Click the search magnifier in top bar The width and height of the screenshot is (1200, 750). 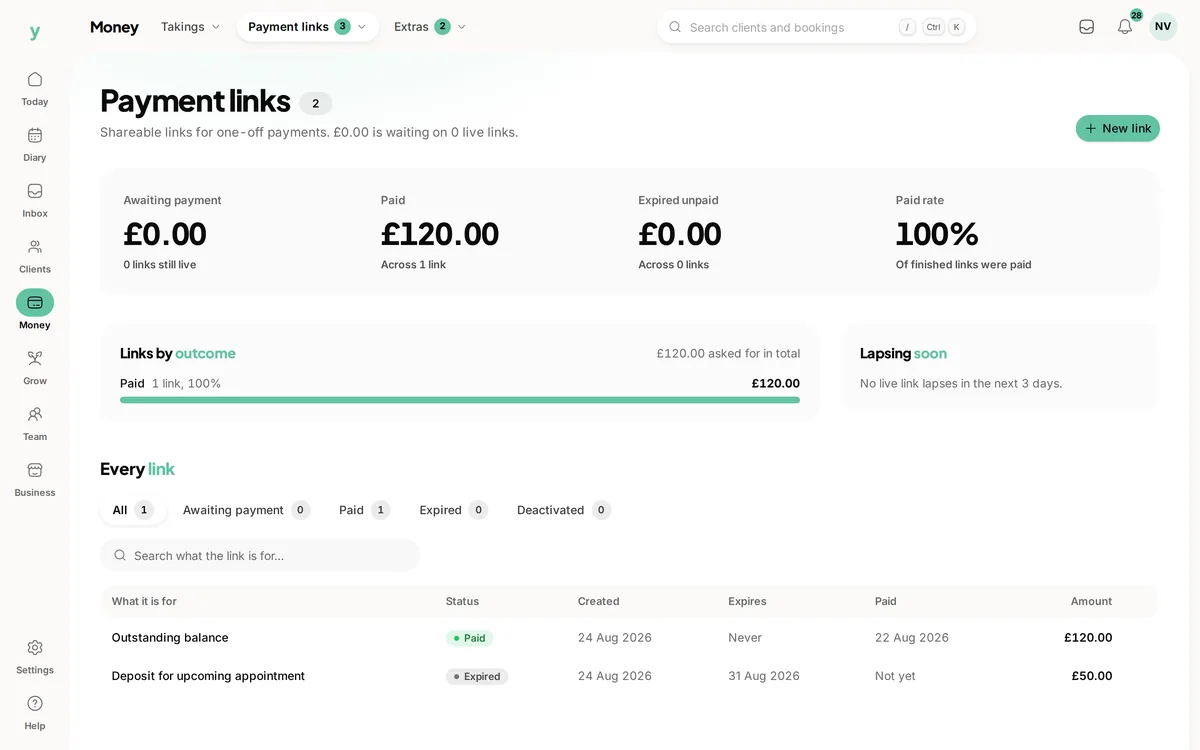[675, 27]
